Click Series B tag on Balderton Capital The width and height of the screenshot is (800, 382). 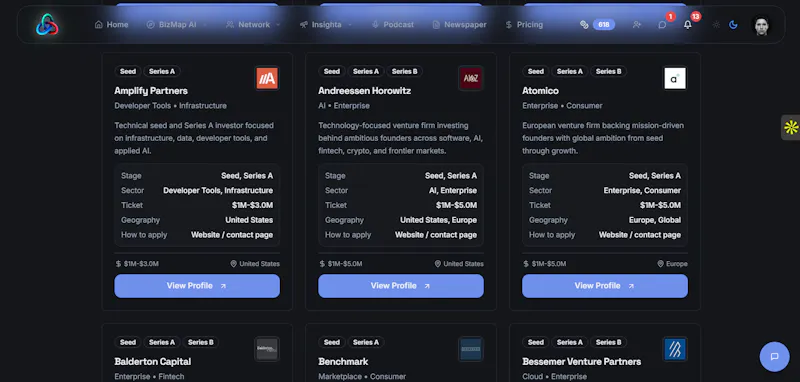pos(201,342)
